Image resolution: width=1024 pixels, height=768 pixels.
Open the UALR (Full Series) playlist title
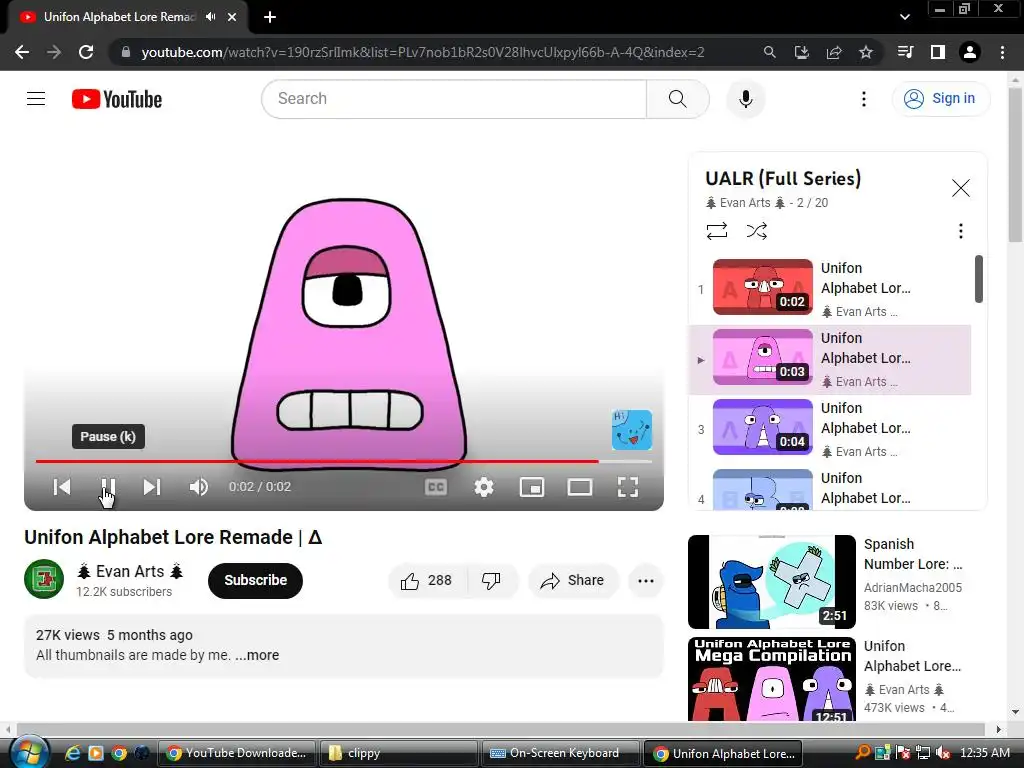(x=783, y=178)
